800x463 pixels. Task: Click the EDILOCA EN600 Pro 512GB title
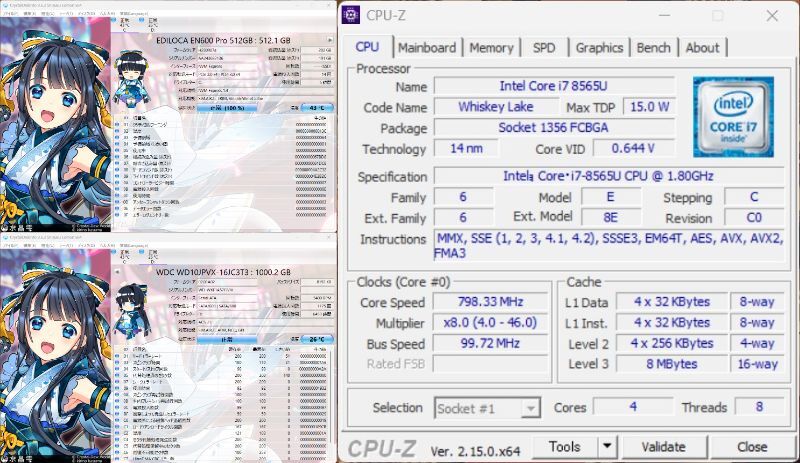(223, 40)
